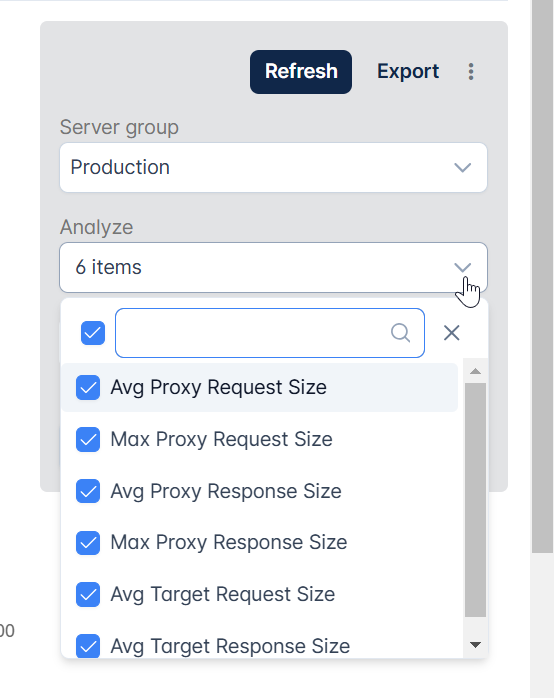Uncheck Avg Target Request Size checkbox
554x698 pixels.
[88, 595]
